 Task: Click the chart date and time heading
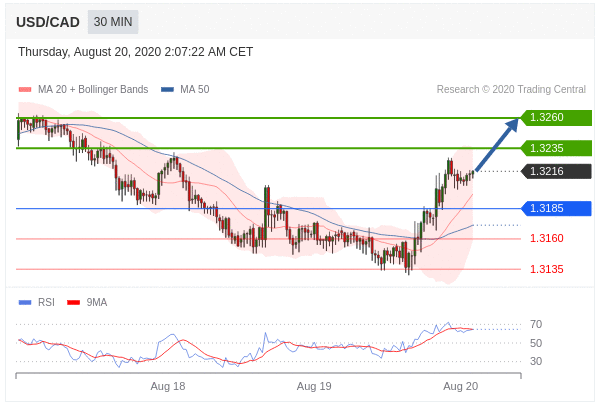click(x=136, y=52)
